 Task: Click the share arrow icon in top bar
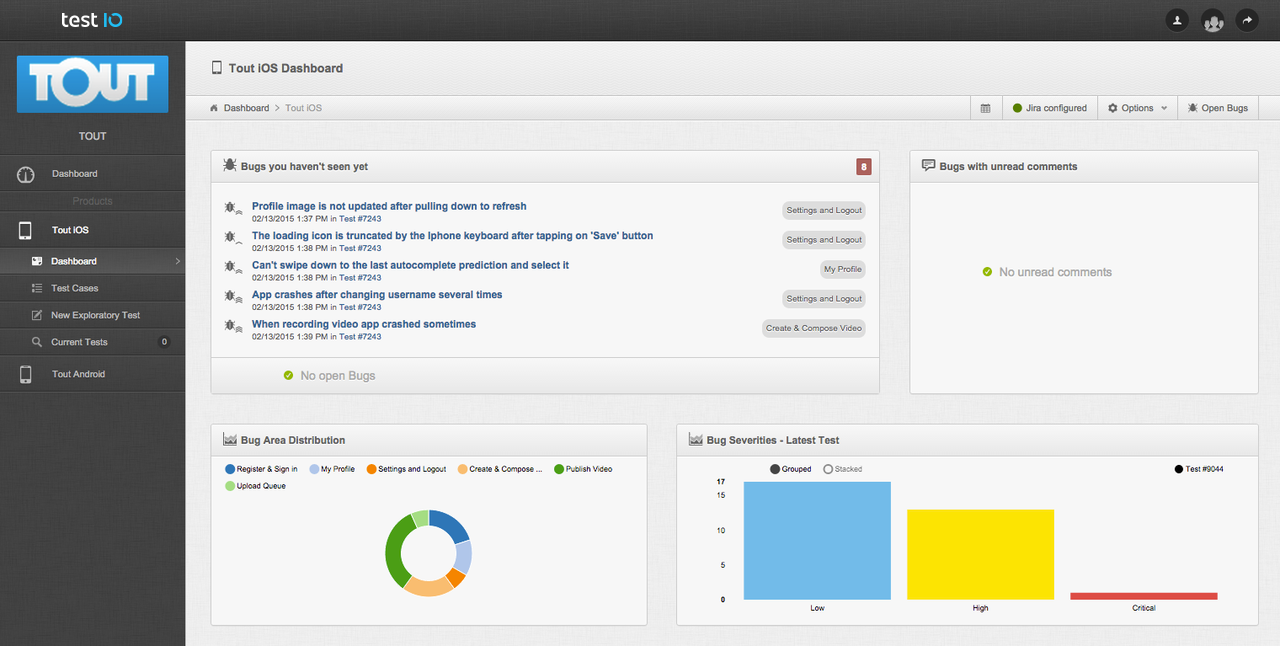click(x=1247, y=20)
